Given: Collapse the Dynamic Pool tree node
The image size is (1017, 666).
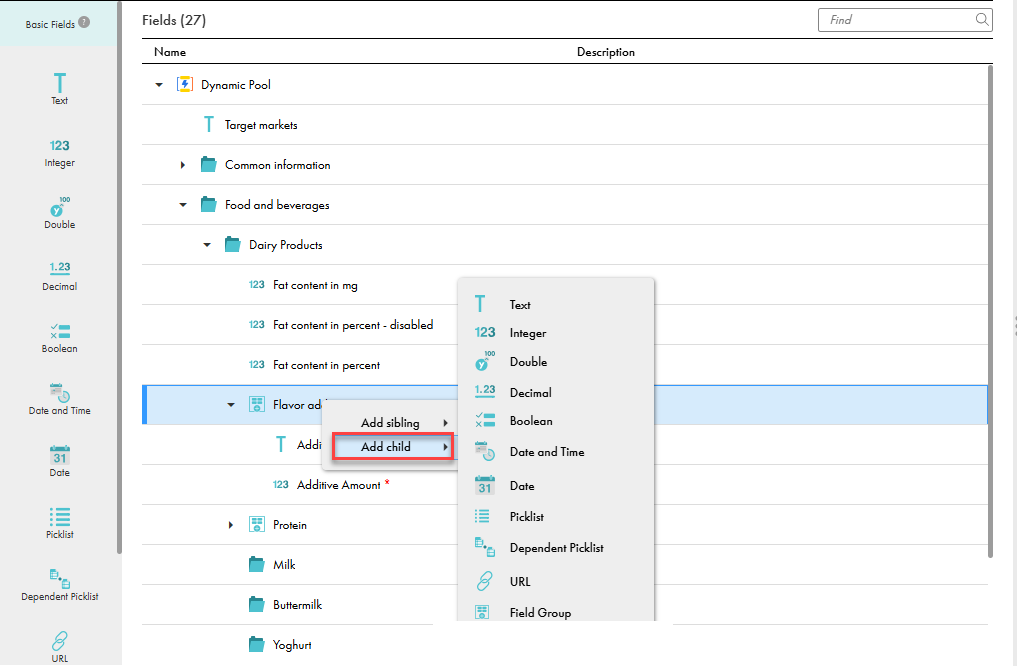Looking at the screenshot, I should click(159, 85).
